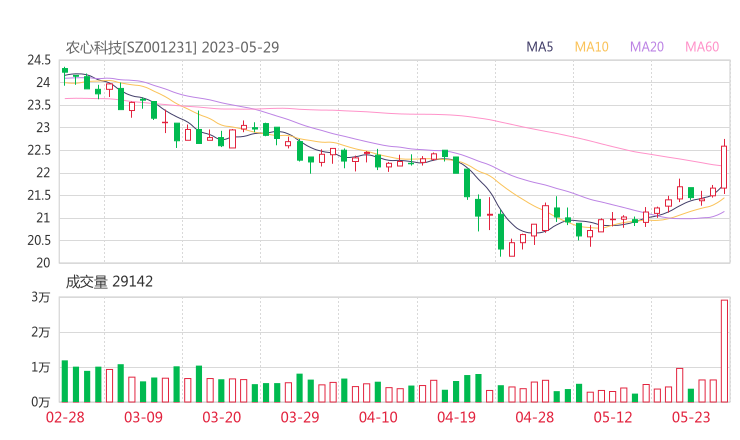Click the MA20 legend label
Viewport: 740px width, 440px height.
tap(647, 47)
